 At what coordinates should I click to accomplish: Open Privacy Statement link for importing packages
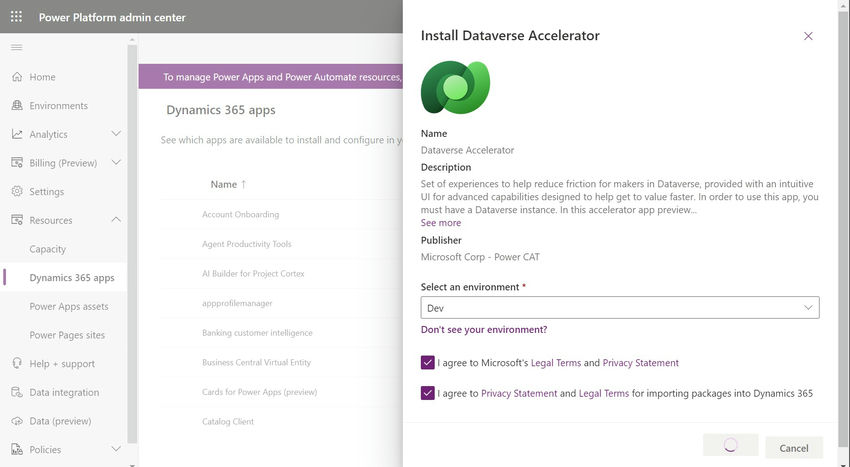(519, 393)
